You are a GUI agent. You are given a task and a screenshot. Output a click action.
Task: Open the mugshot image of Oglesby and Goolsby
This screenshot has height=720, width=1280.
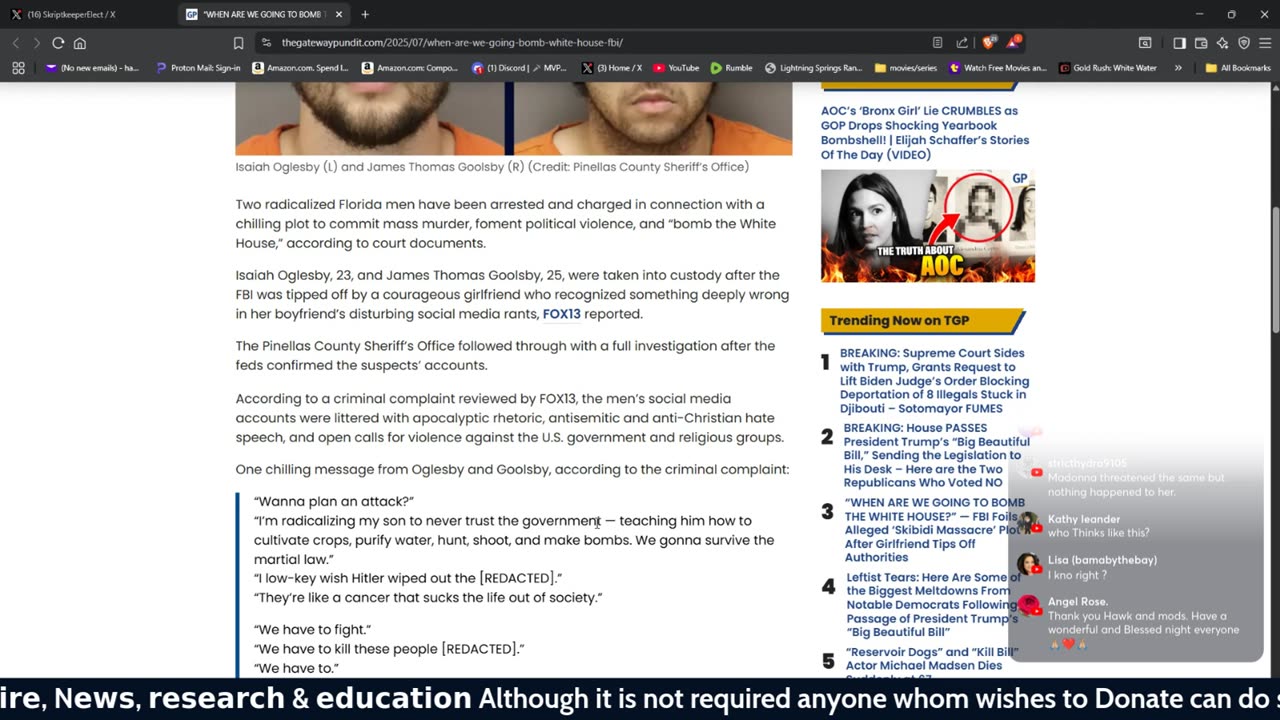coord(514,119)
